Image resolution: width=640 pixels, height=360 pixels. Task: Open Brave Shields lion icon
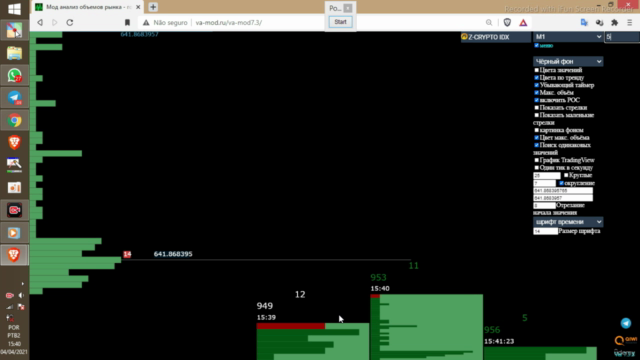coord(507,22)
